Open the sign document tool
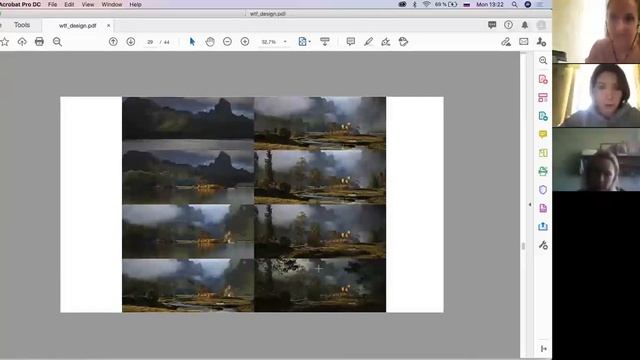640x360 pixels. click(386, 42)
